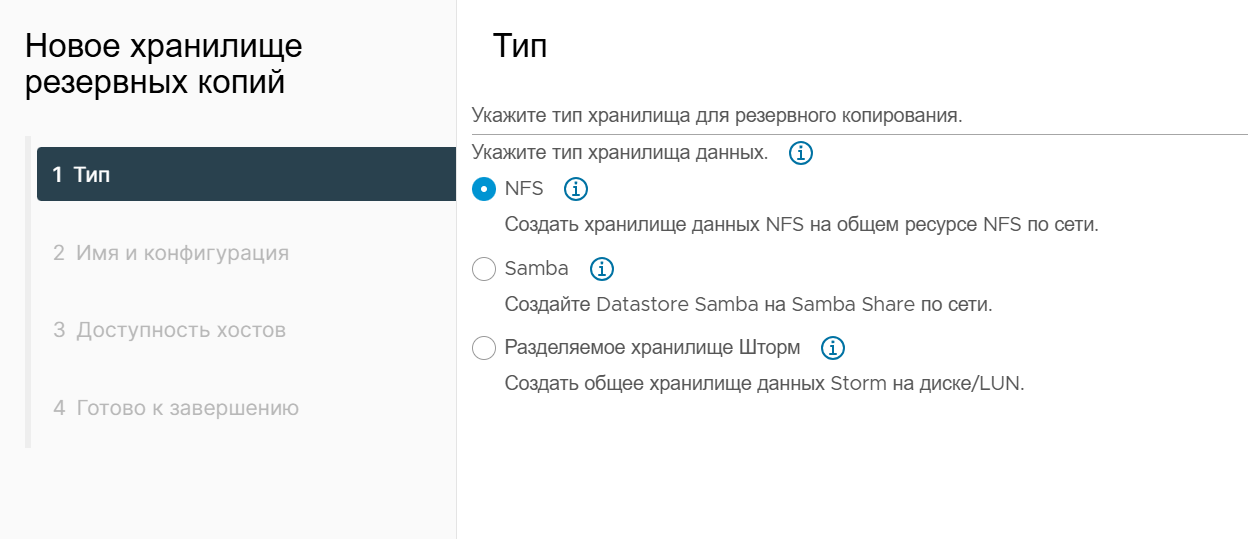Click the Разделяемое хранилище Шторм label
The image size is (1248, 539).
click(x=653, y=348)
